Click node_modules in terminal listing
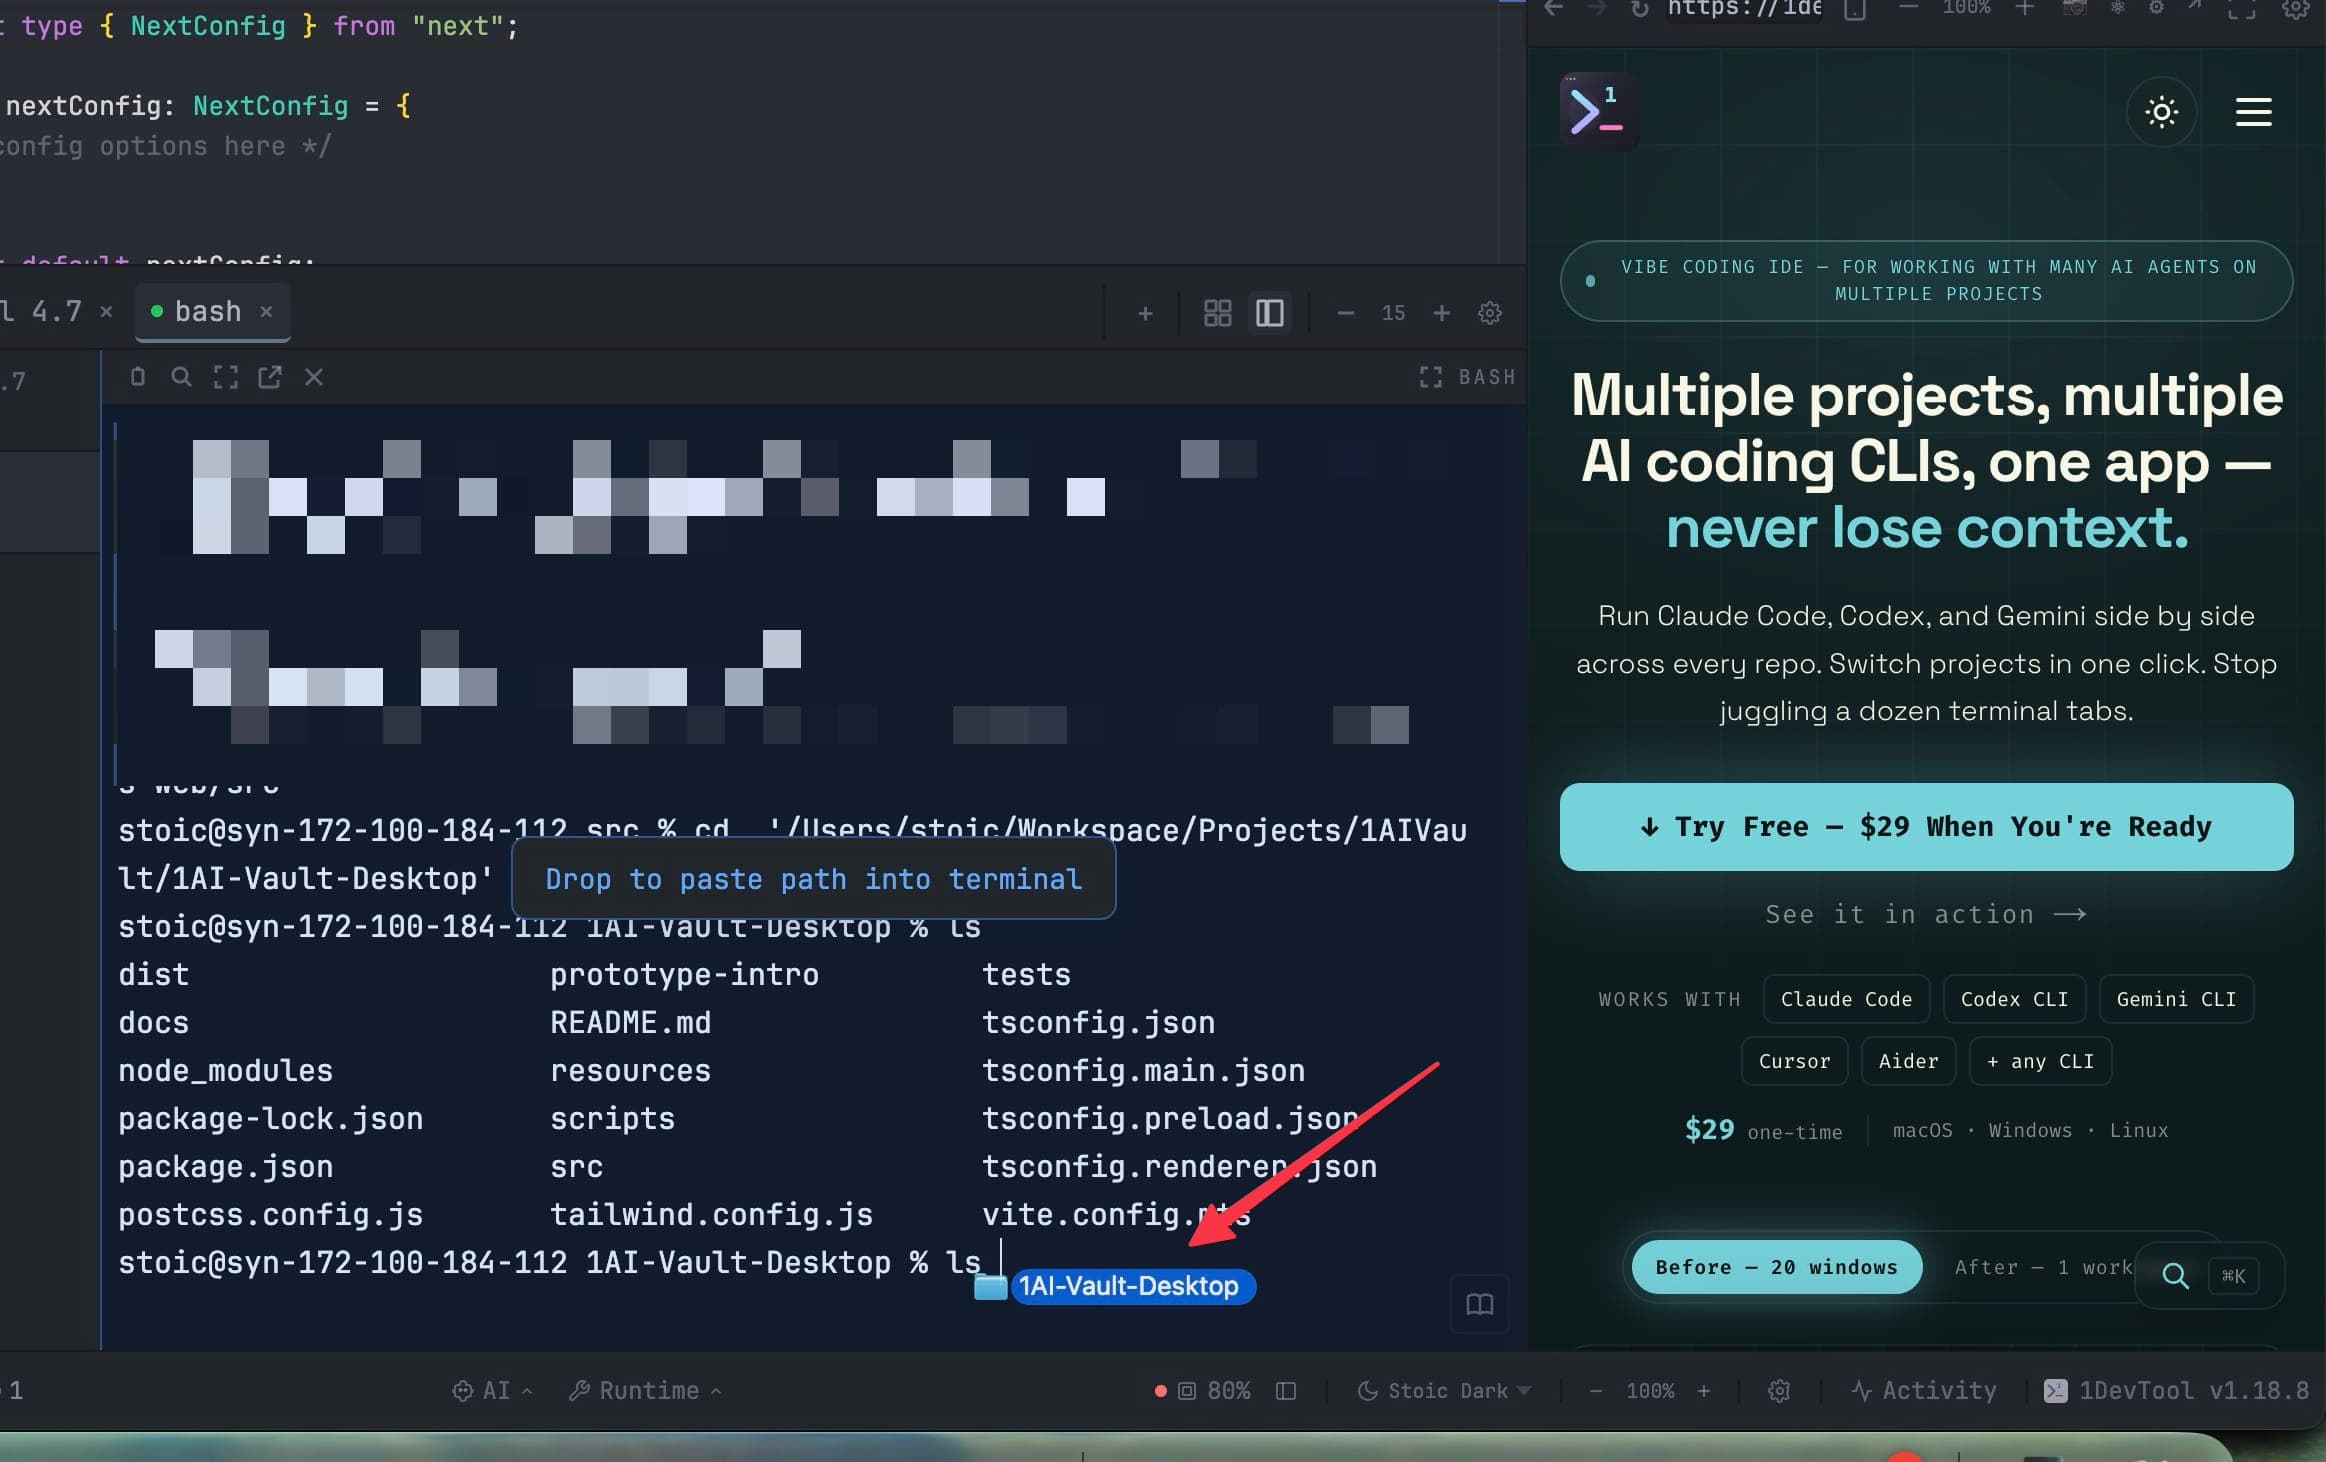The image size is (2326, 1462). 225,1071
